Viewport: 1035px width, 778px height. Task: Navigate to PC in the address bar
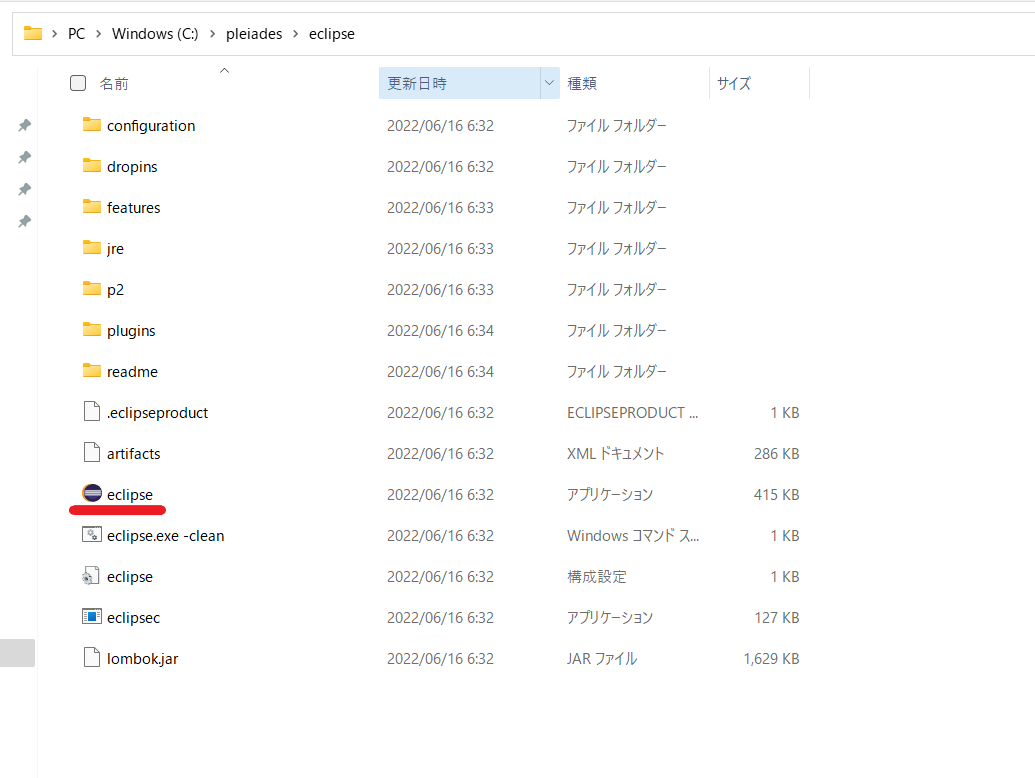pyautogui.click(x=77, y=34)
